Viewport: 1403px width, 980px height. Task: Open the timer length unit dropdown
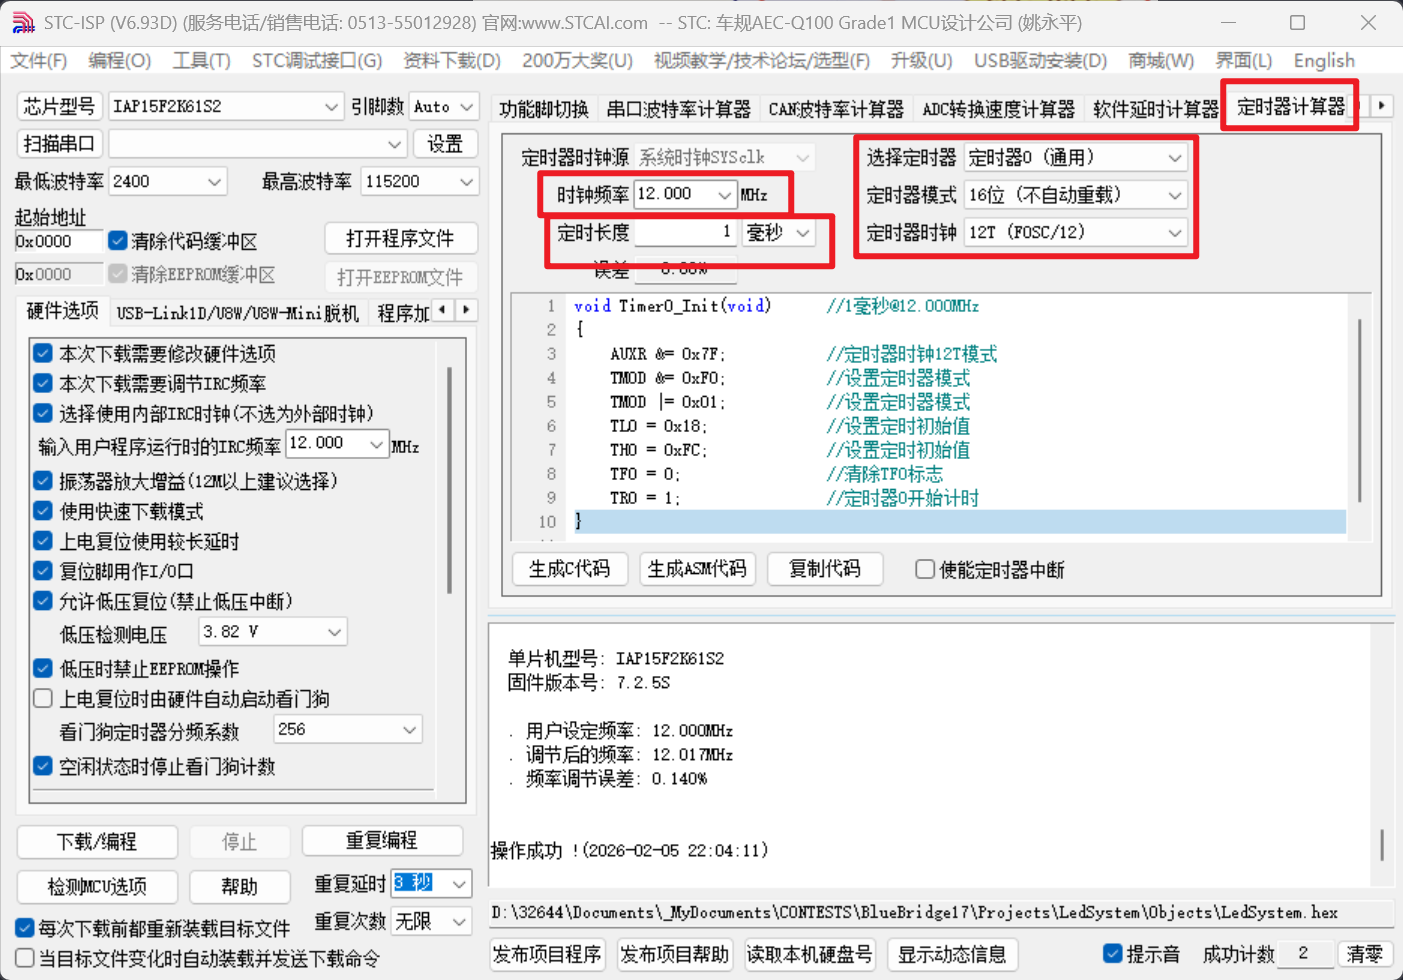tap(803, 233)
